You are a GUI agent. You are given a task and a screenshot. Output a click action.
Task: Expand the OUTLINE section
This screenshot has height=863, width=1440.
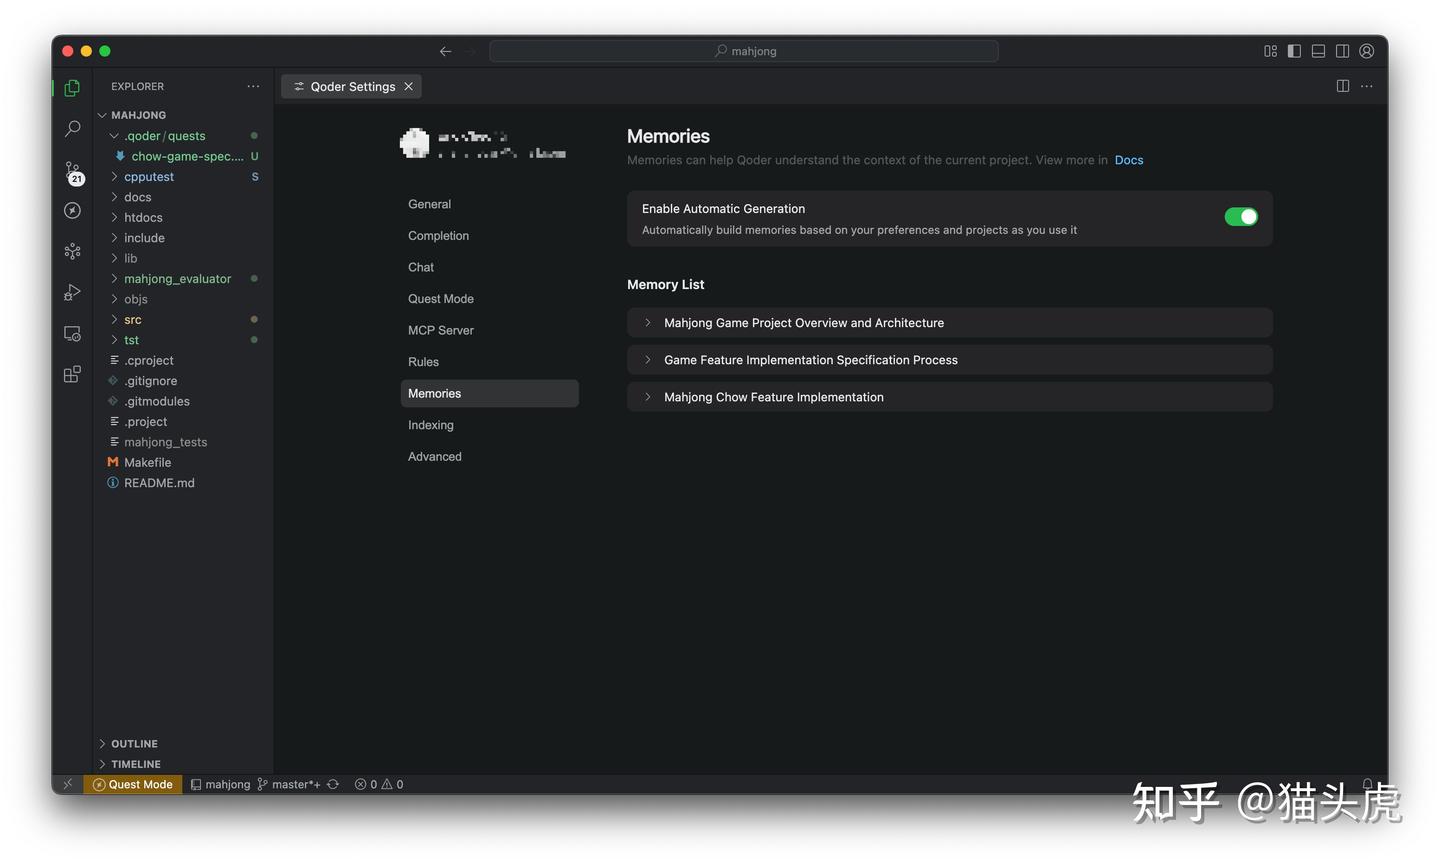134,744
